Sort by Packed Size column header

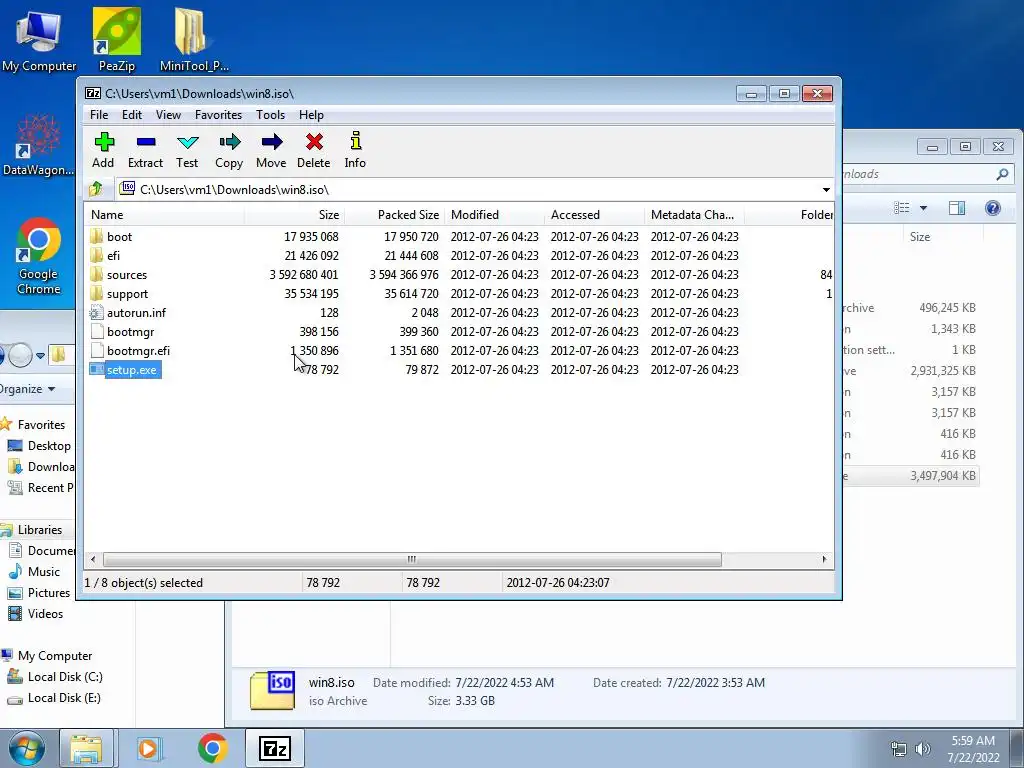click(x=394, y=215)
